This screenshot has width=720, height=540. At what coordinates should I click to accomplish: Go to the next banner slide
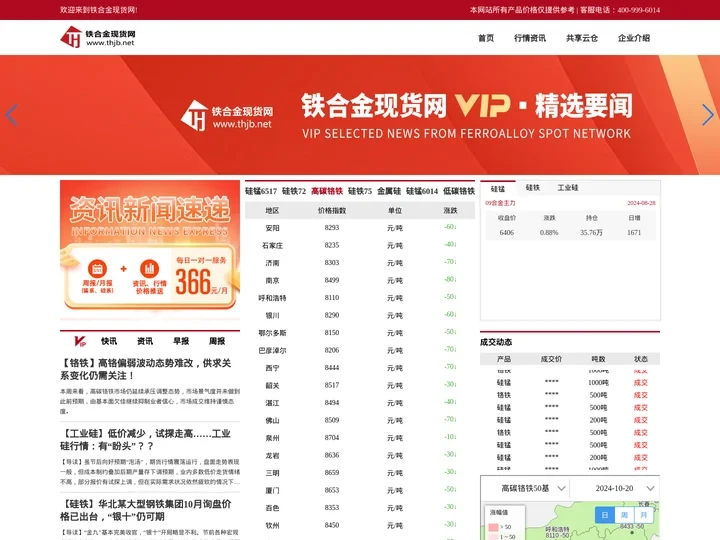[x=708, y=115]
